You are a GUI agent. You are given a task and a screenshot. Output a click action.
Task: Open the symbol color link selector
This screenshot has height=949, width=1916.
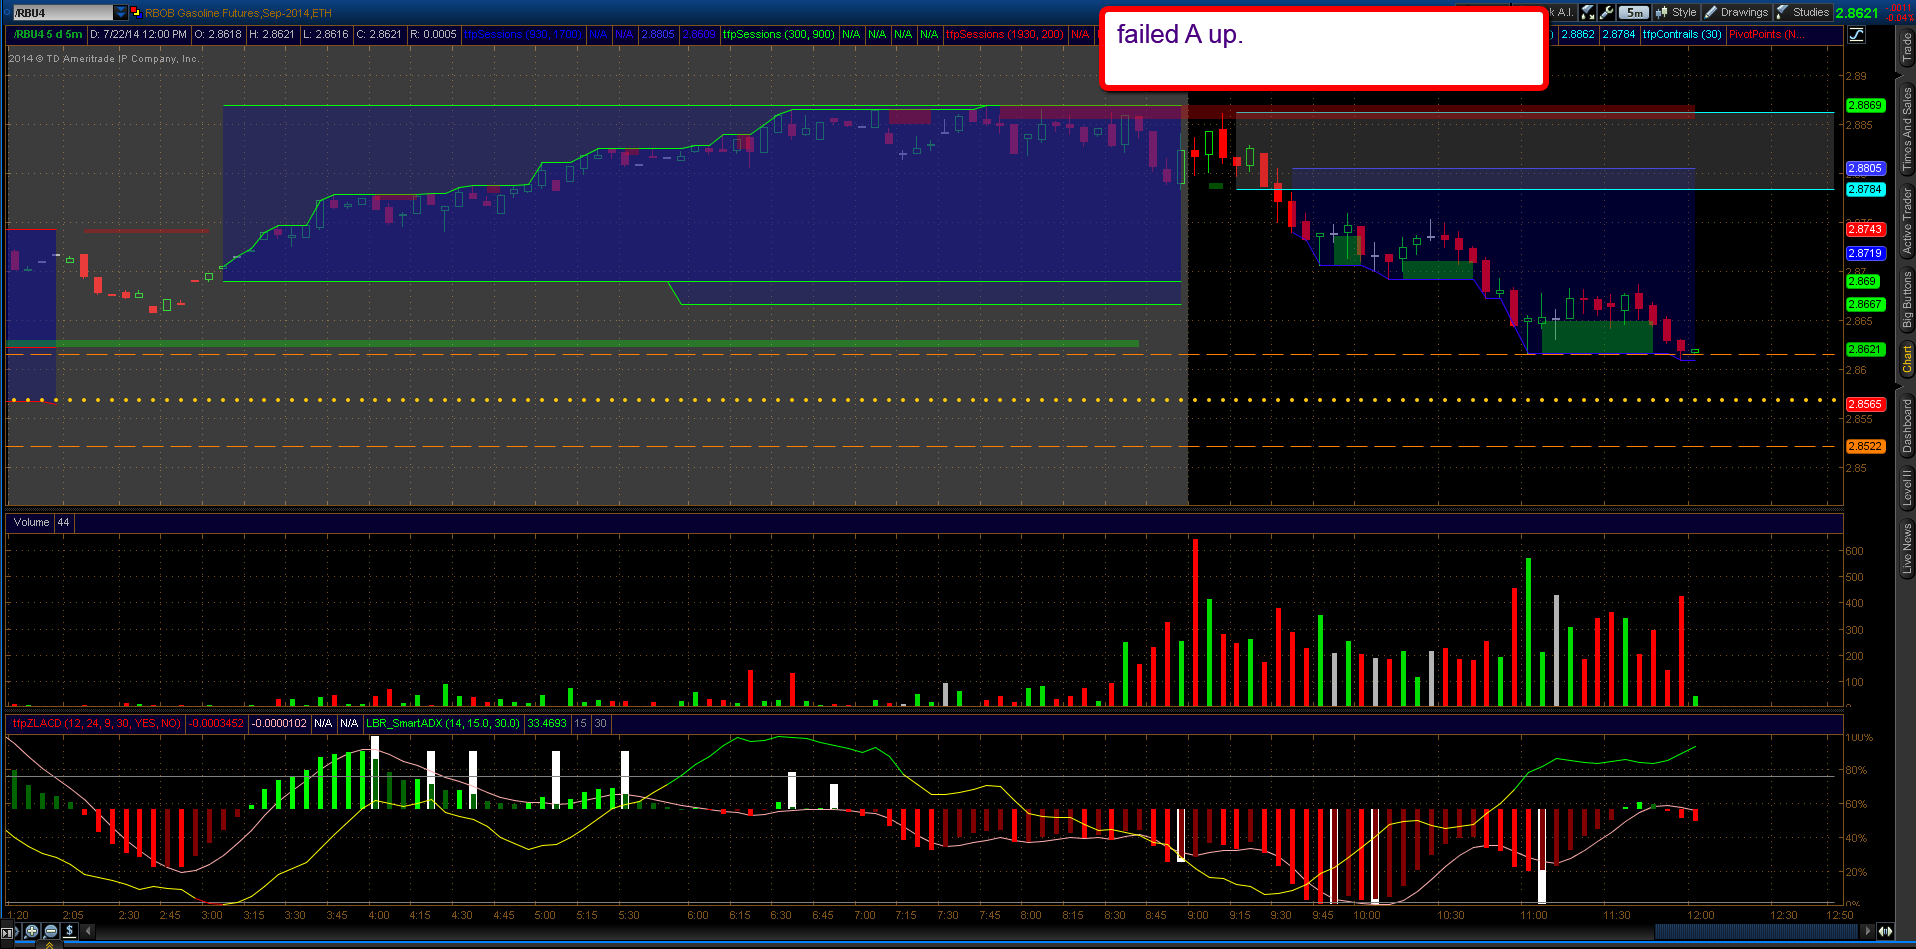[x=136, y=13]
